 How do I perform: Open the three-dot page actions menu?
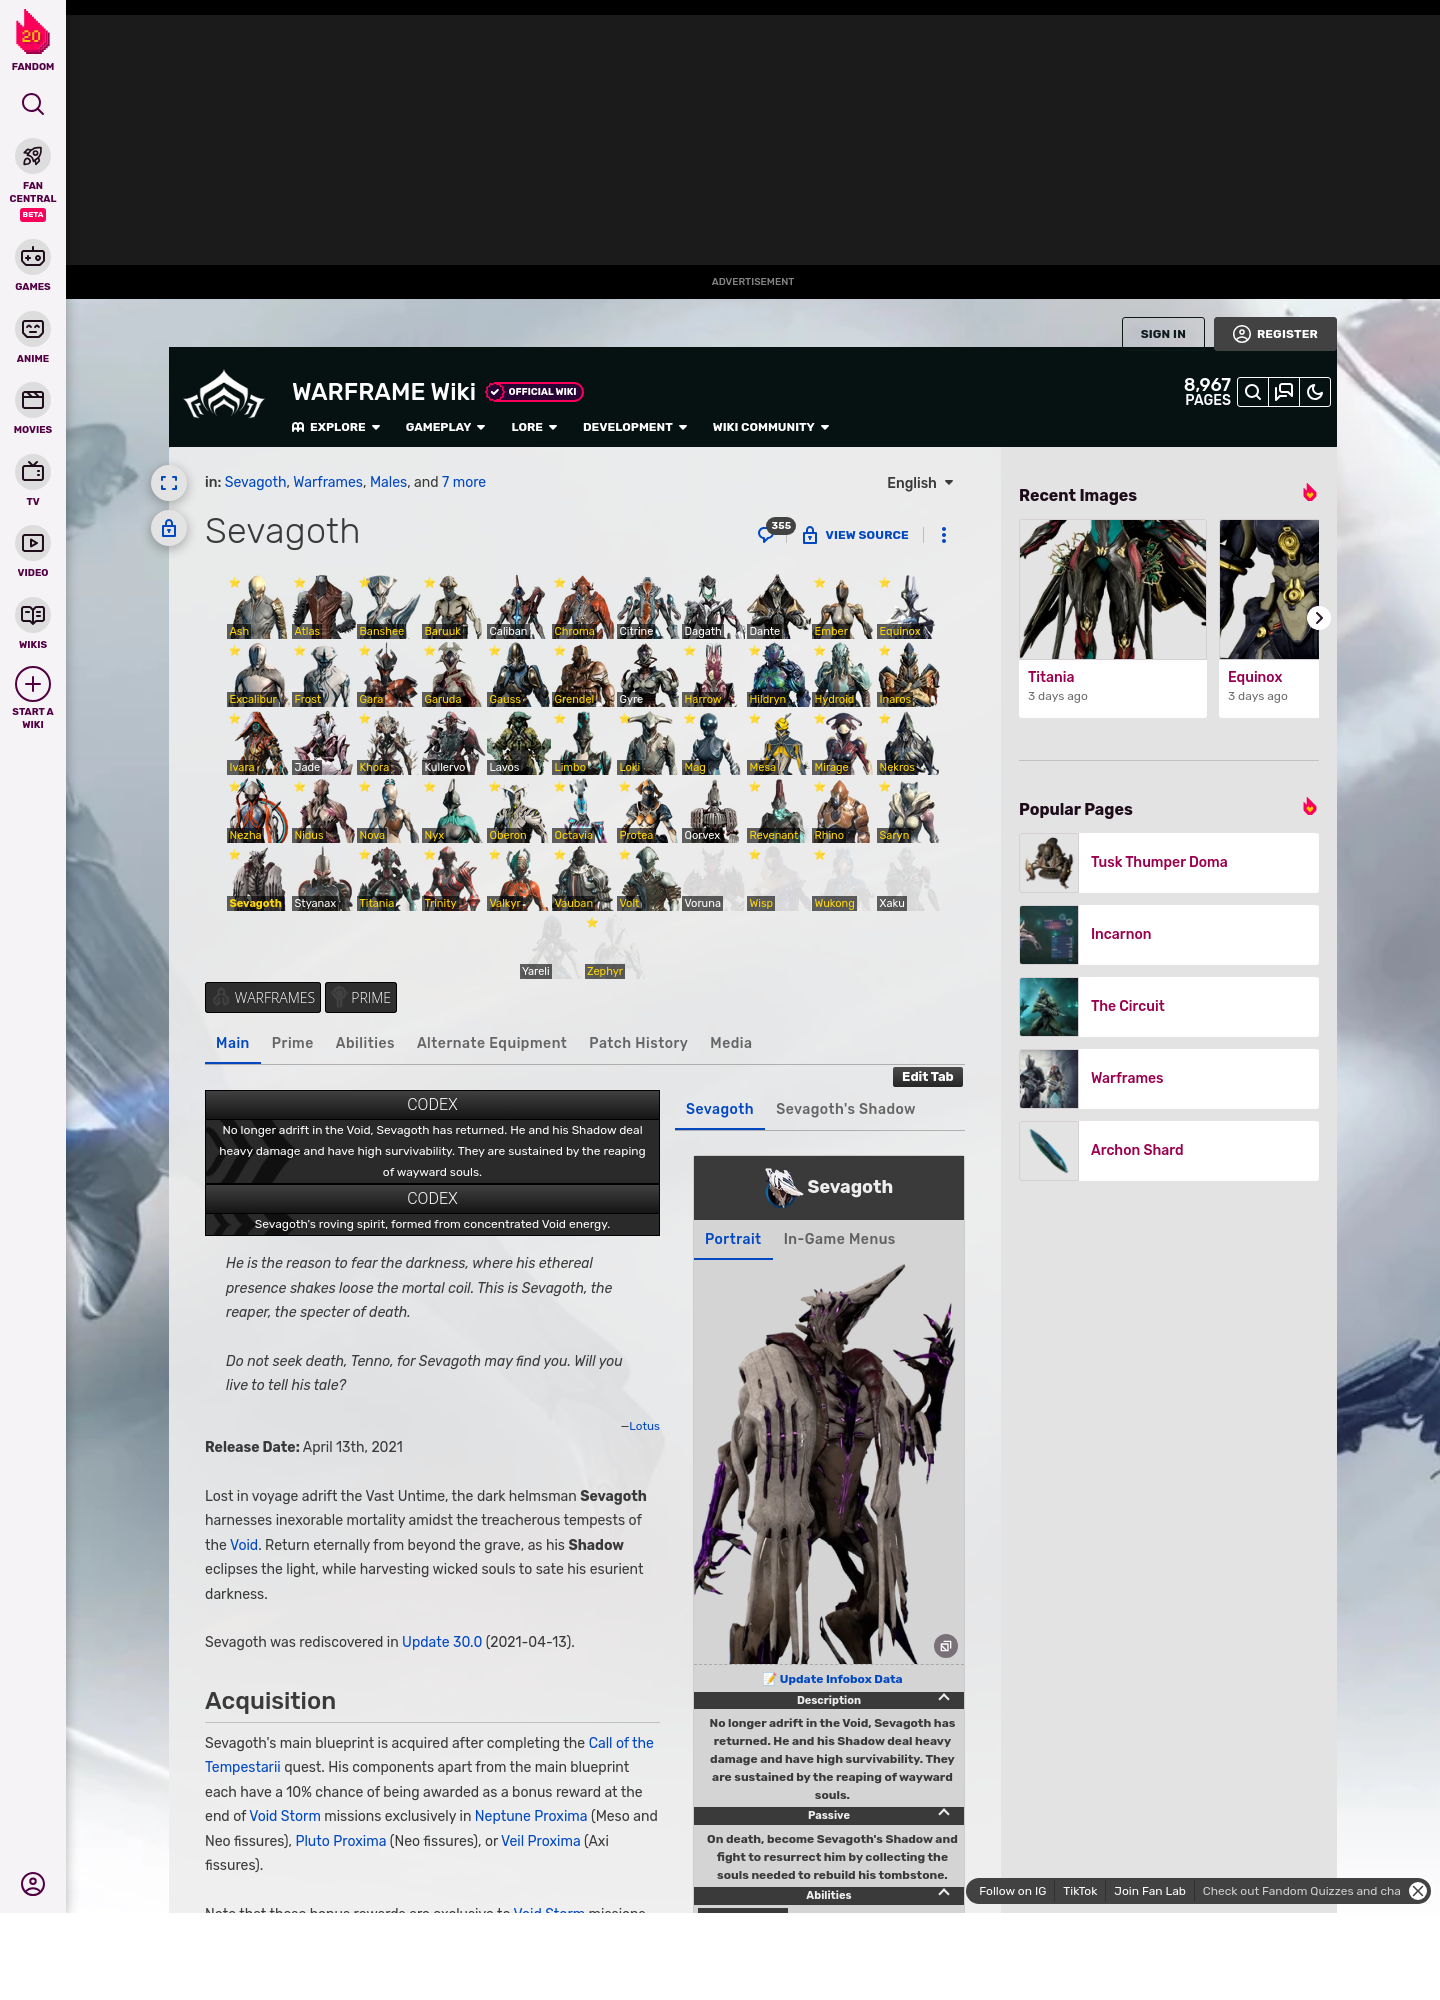click(x=944, y=535)
